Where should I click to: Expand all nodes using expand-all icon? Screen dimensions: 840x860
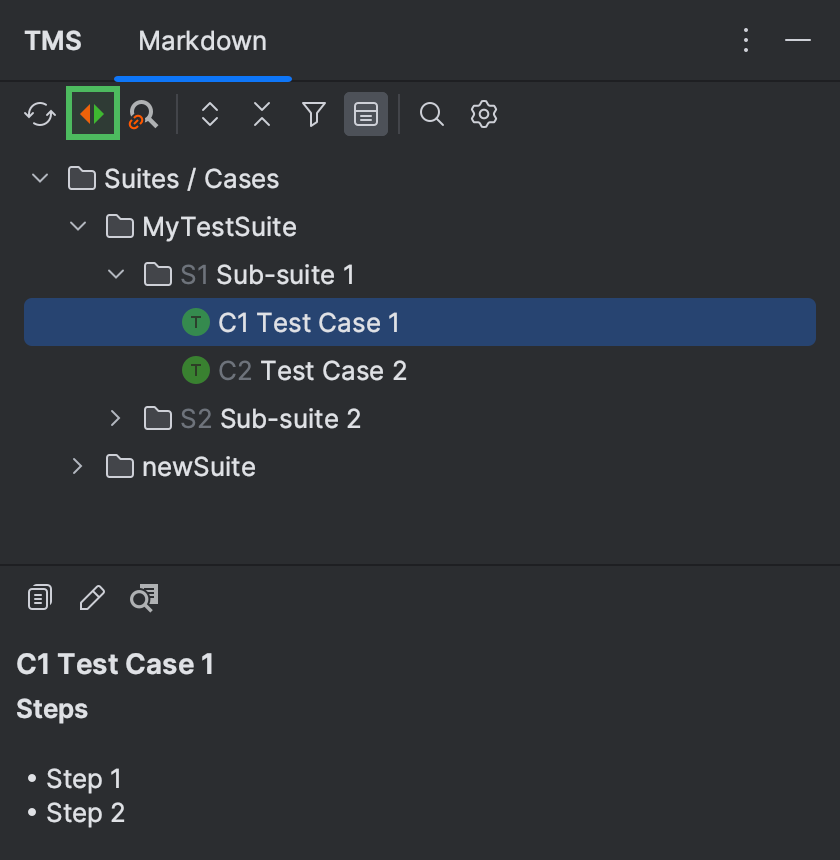coord(211,114)
